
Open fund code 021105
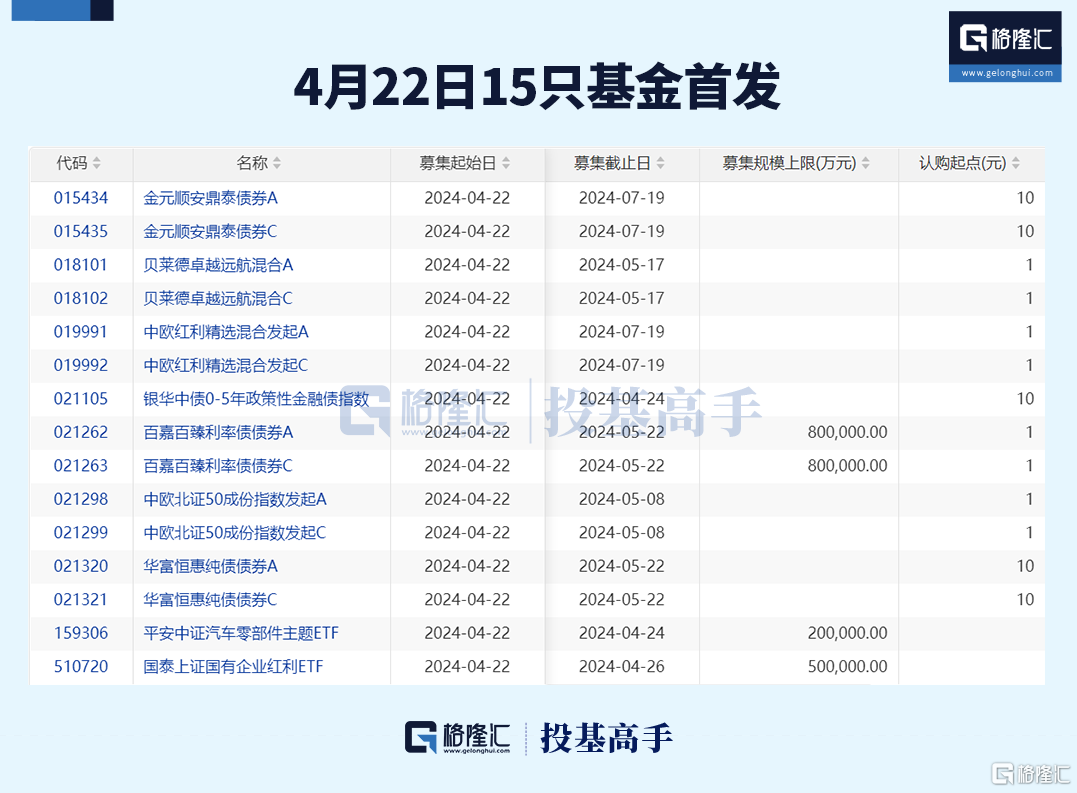tap(81, 399)
